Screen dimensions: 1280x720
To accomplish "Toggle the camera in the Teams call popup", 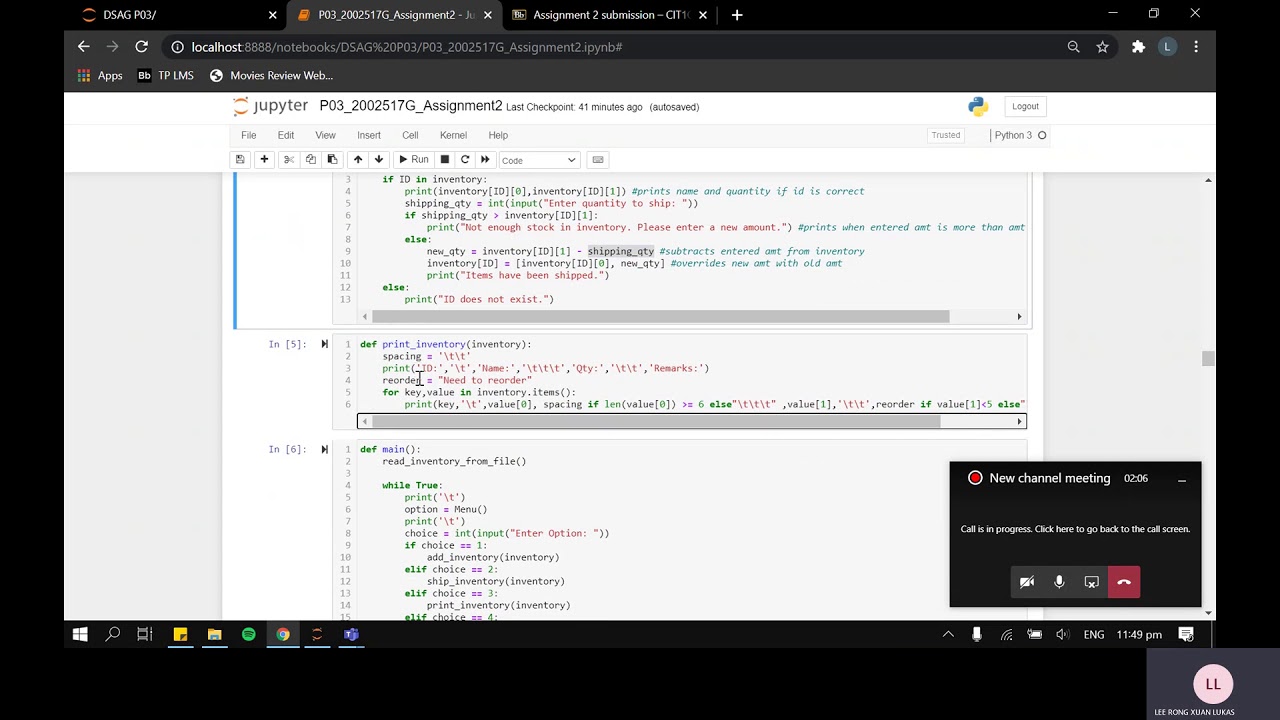I will tap(1027, 582).
